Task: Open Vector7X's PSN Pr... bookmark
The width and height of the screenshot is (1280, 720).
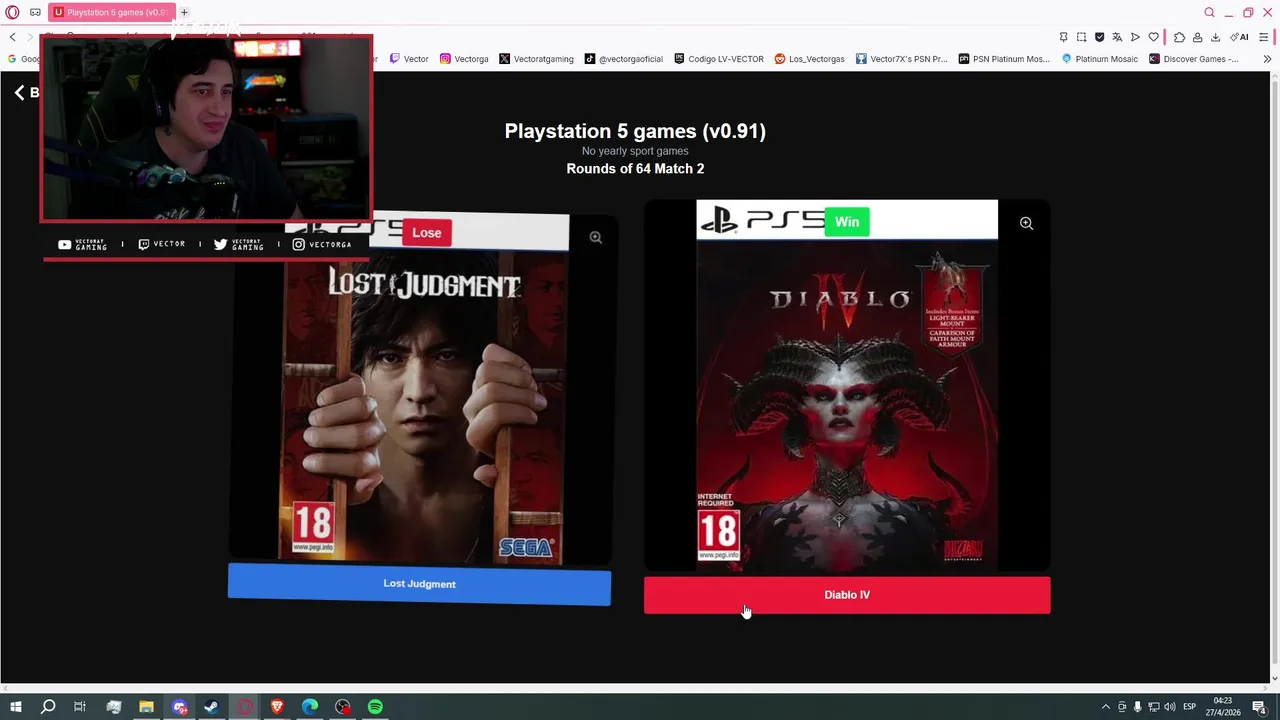Action: tap(901, 59)
